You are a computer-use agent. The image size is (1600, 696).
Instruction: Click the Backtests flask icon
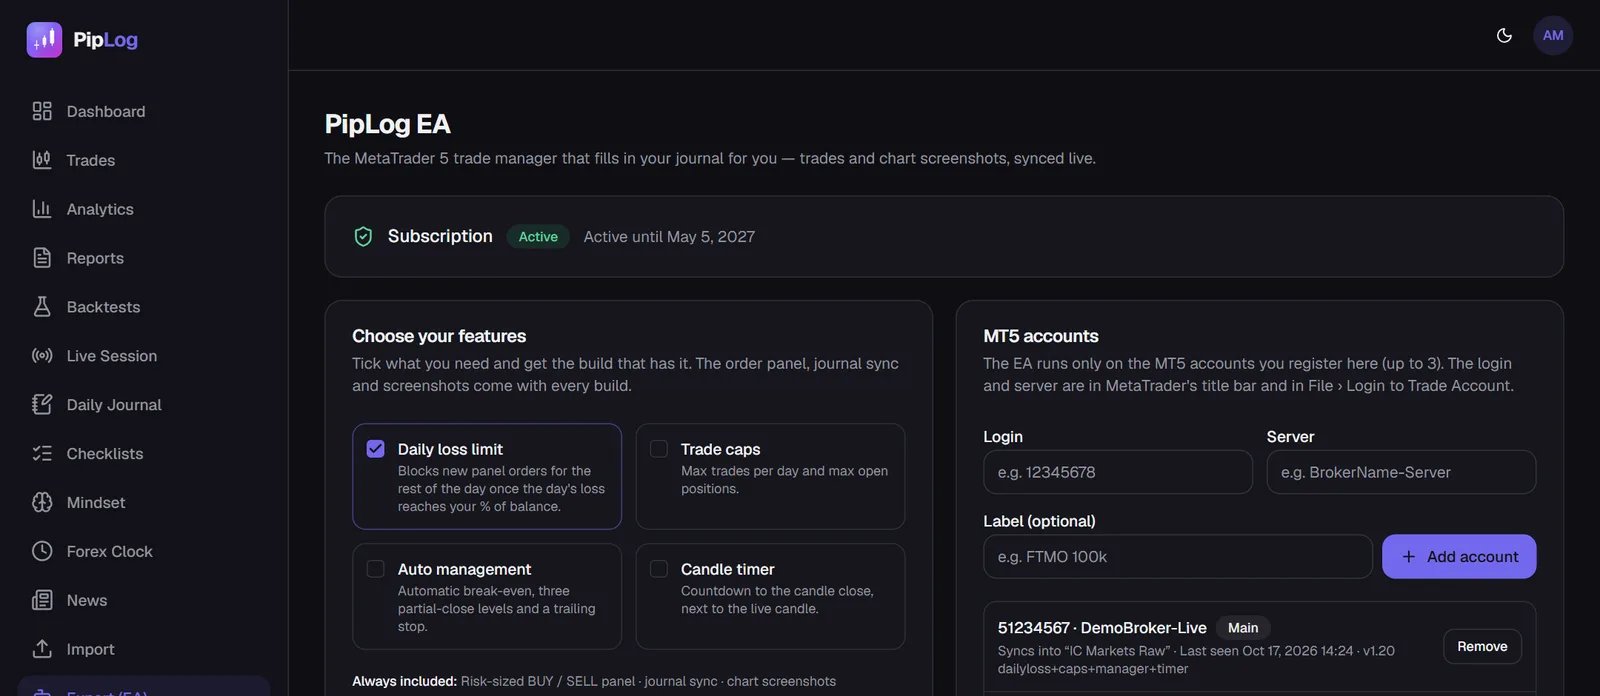[42, 307]
